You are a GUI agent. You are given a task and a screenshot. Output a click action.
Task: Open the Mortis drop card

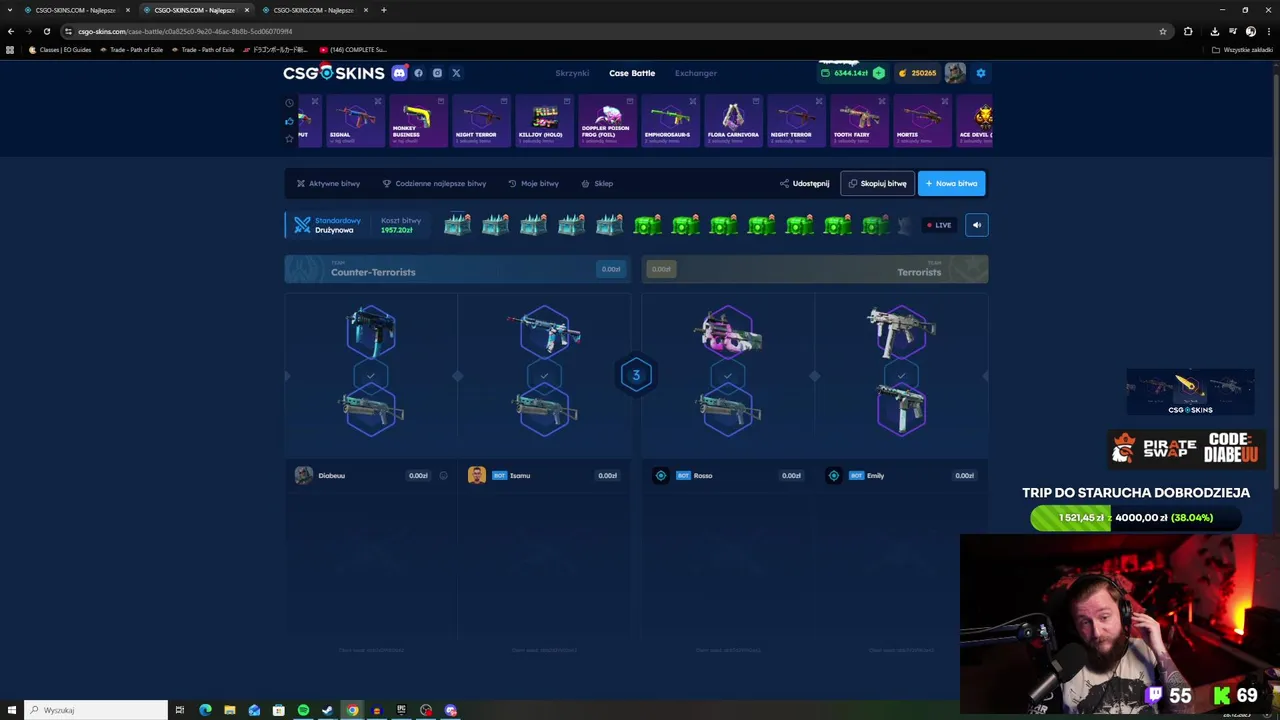pos(922,121)
